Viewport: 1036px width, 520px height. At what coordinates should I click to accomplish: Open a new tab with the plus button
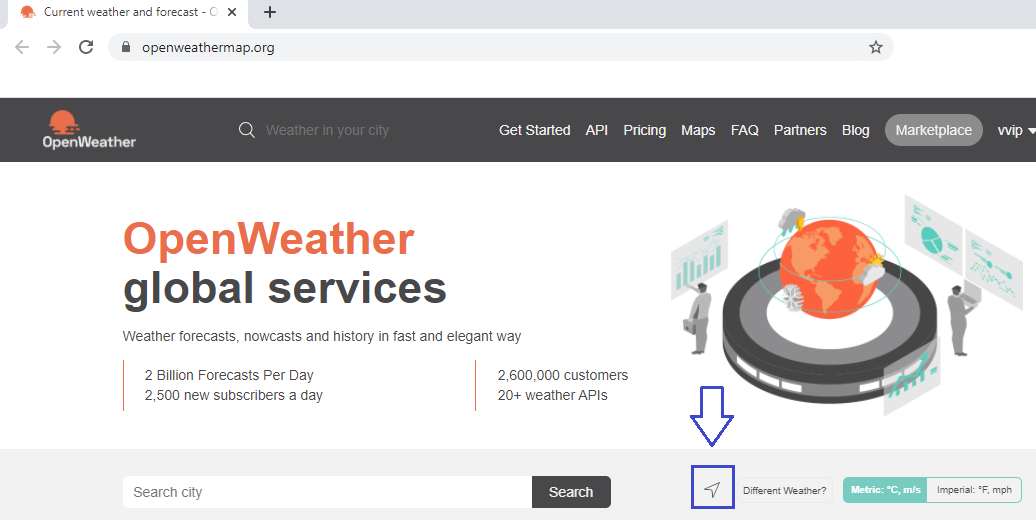270,12
